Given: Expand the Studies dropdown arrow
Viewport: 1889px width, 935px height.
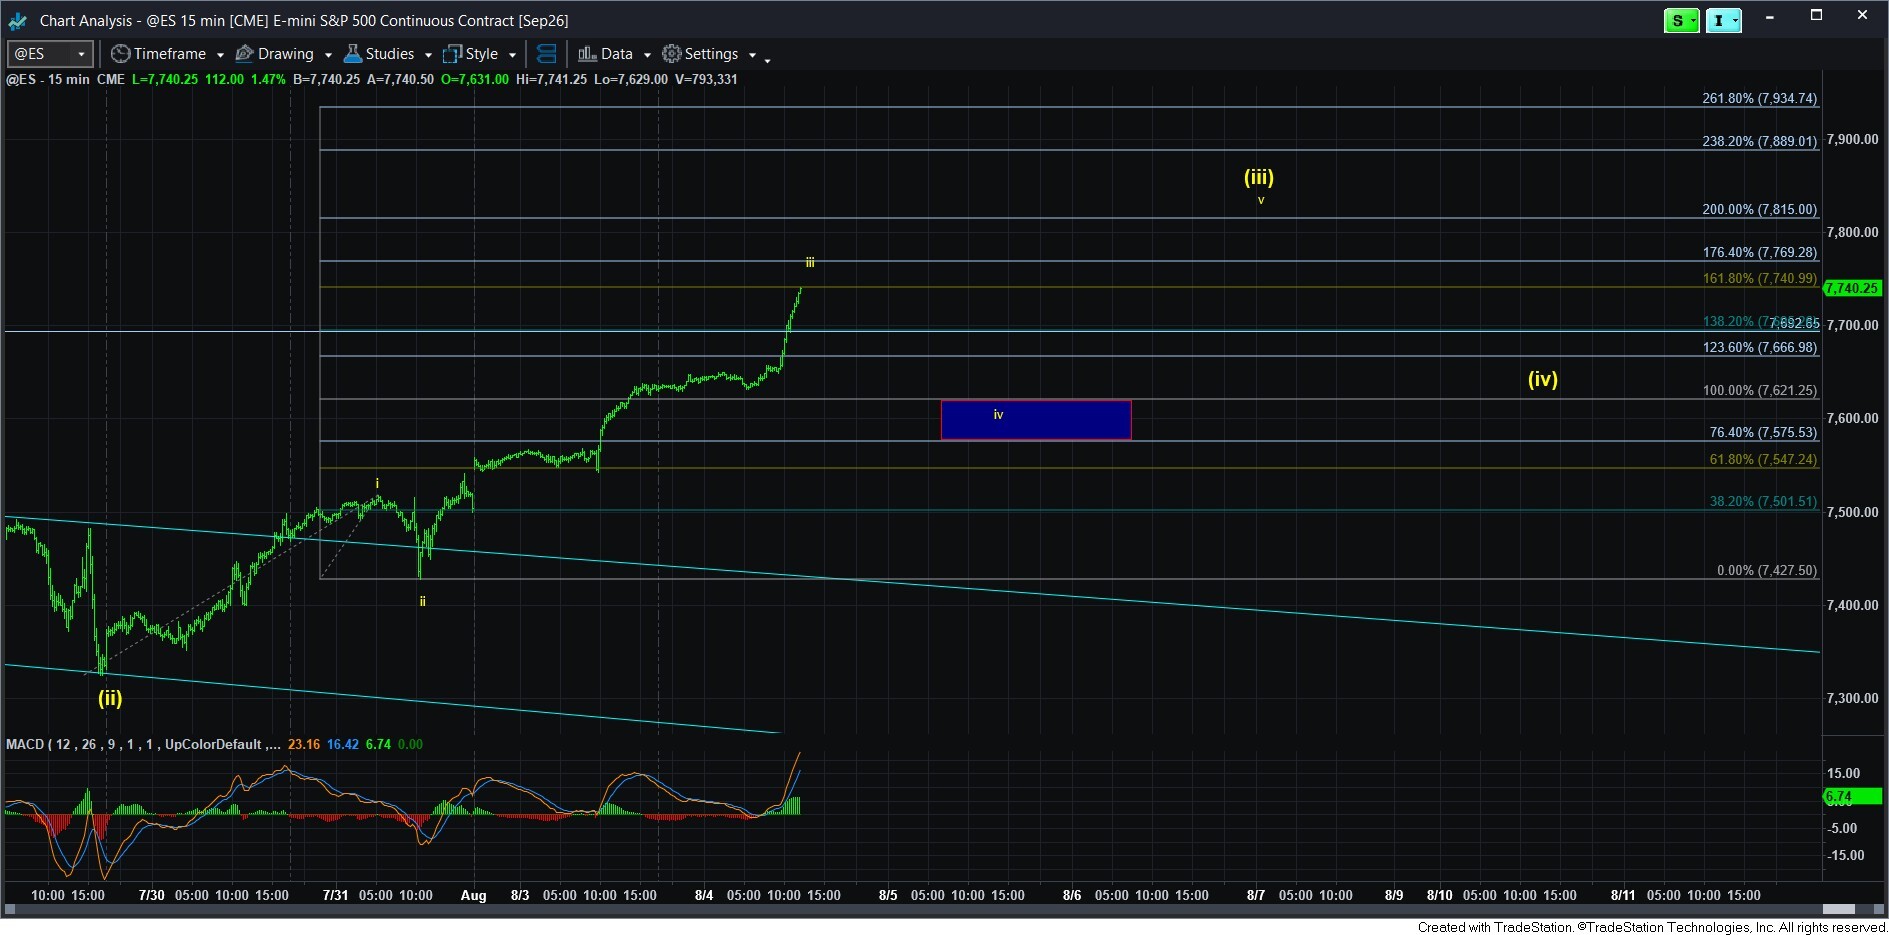Looking at the screenshot, I should coord(428,55).
